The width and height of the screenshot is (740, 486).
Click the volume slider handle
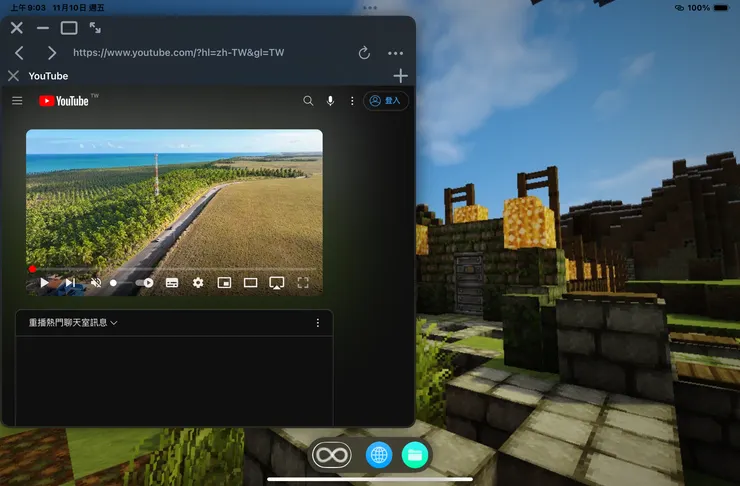click(x=113, y=283)
